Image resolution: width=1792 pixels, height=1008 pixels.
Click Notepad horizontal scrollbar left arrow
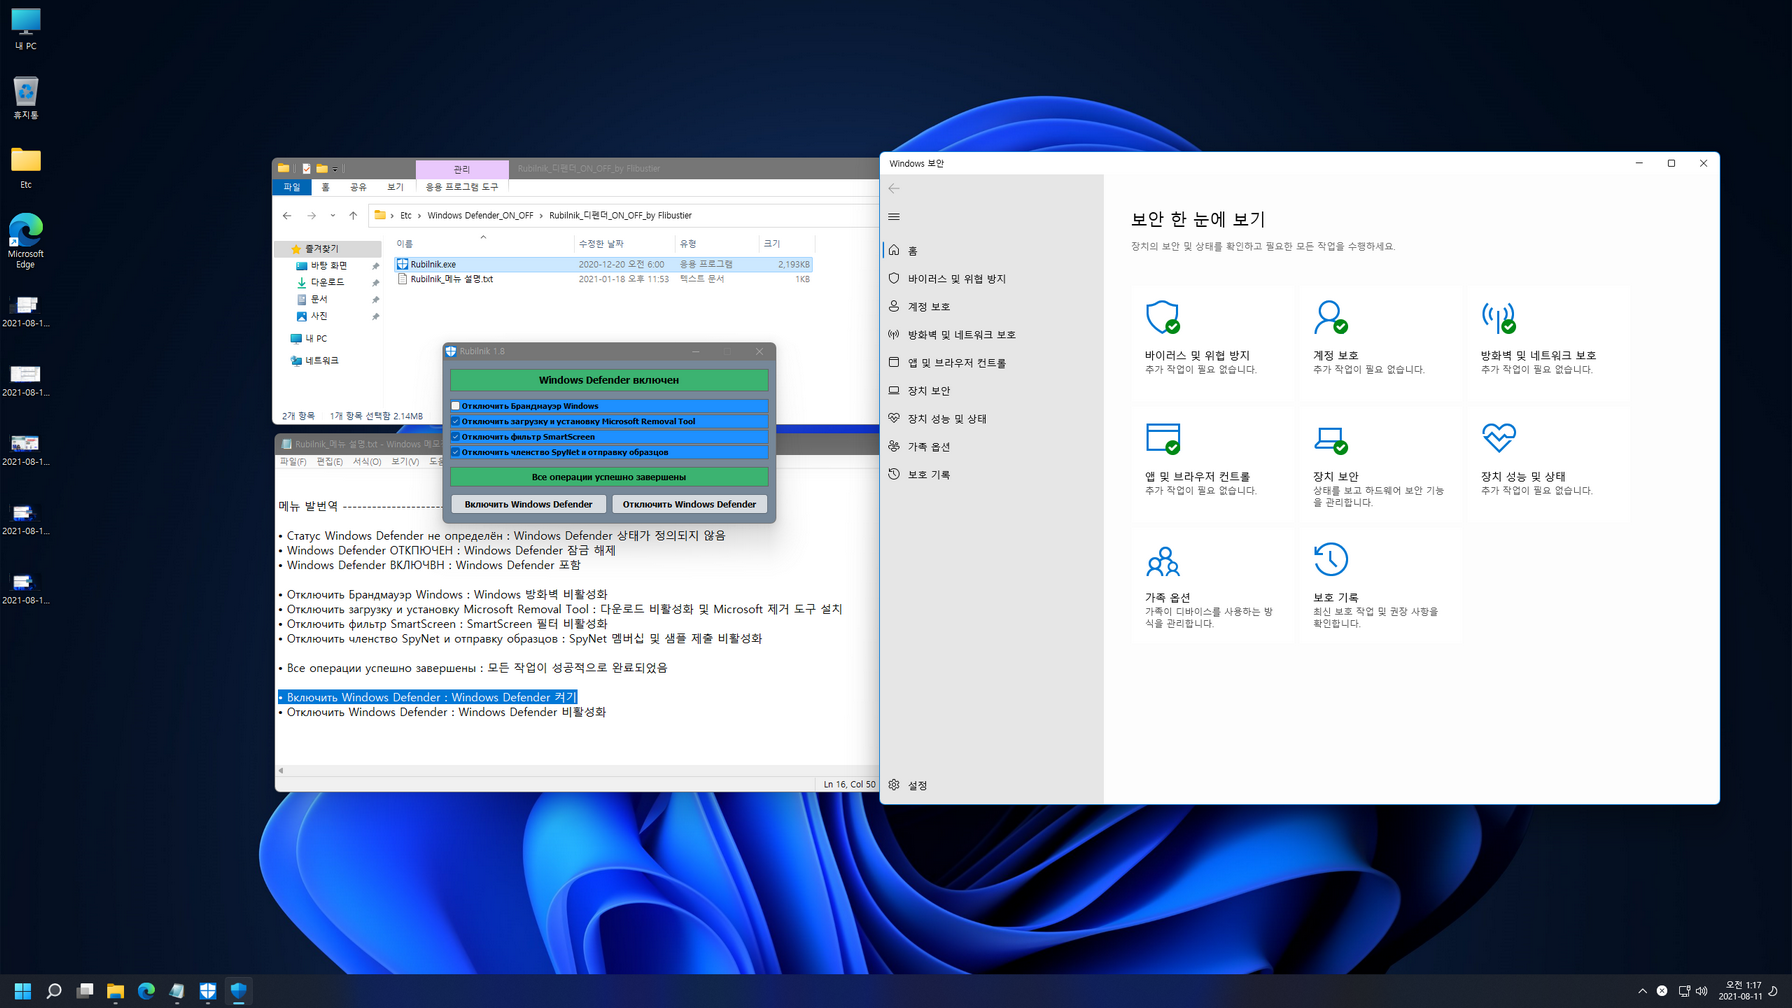coord(281,771)
